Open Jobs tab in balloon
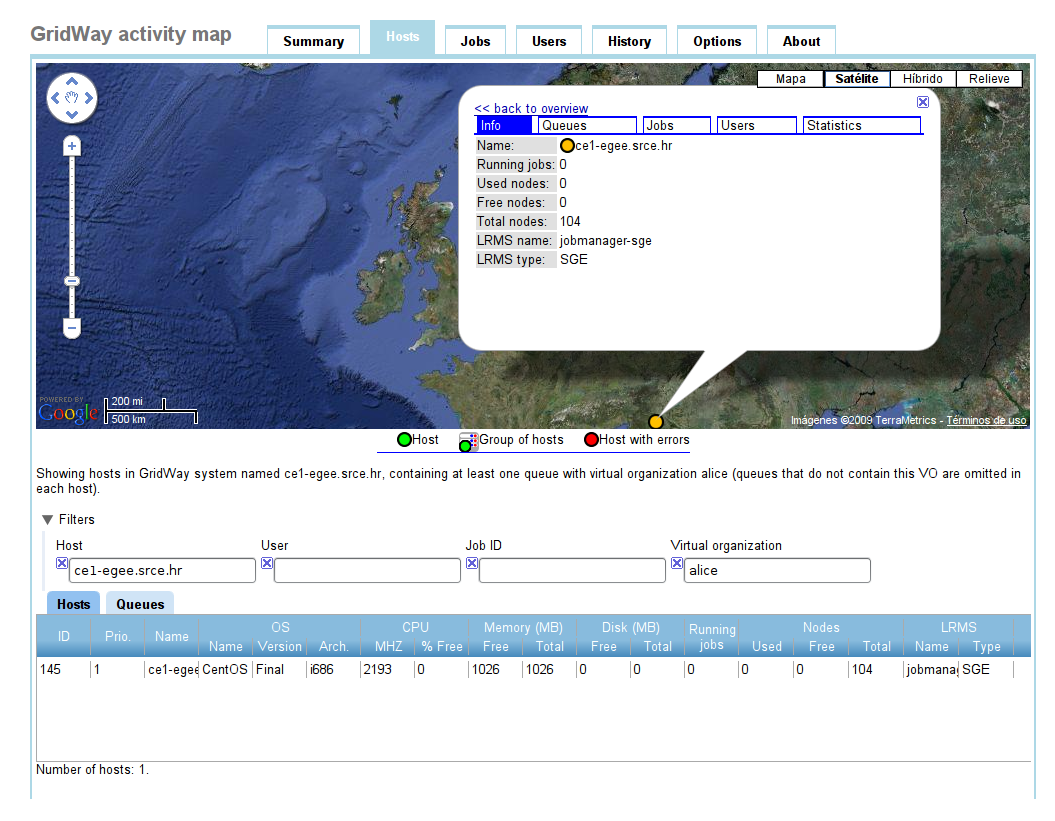 point(676,125)
